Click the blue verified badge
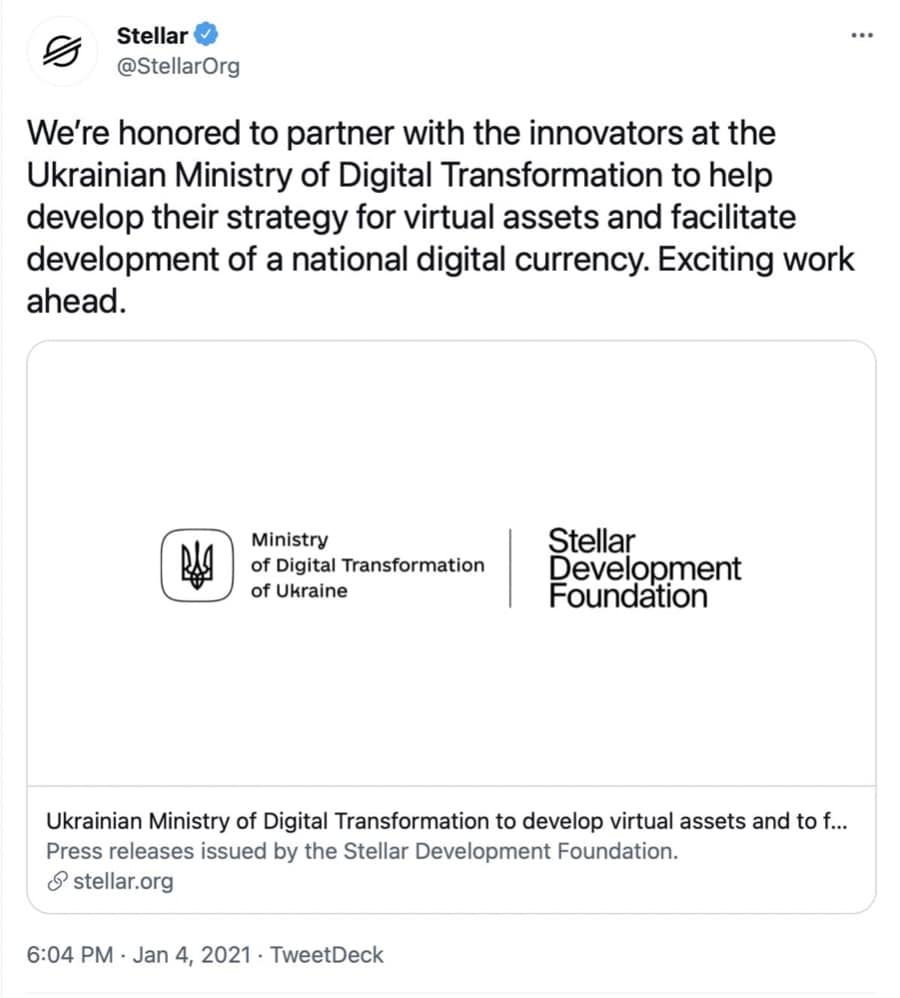 tap(207, 36)
